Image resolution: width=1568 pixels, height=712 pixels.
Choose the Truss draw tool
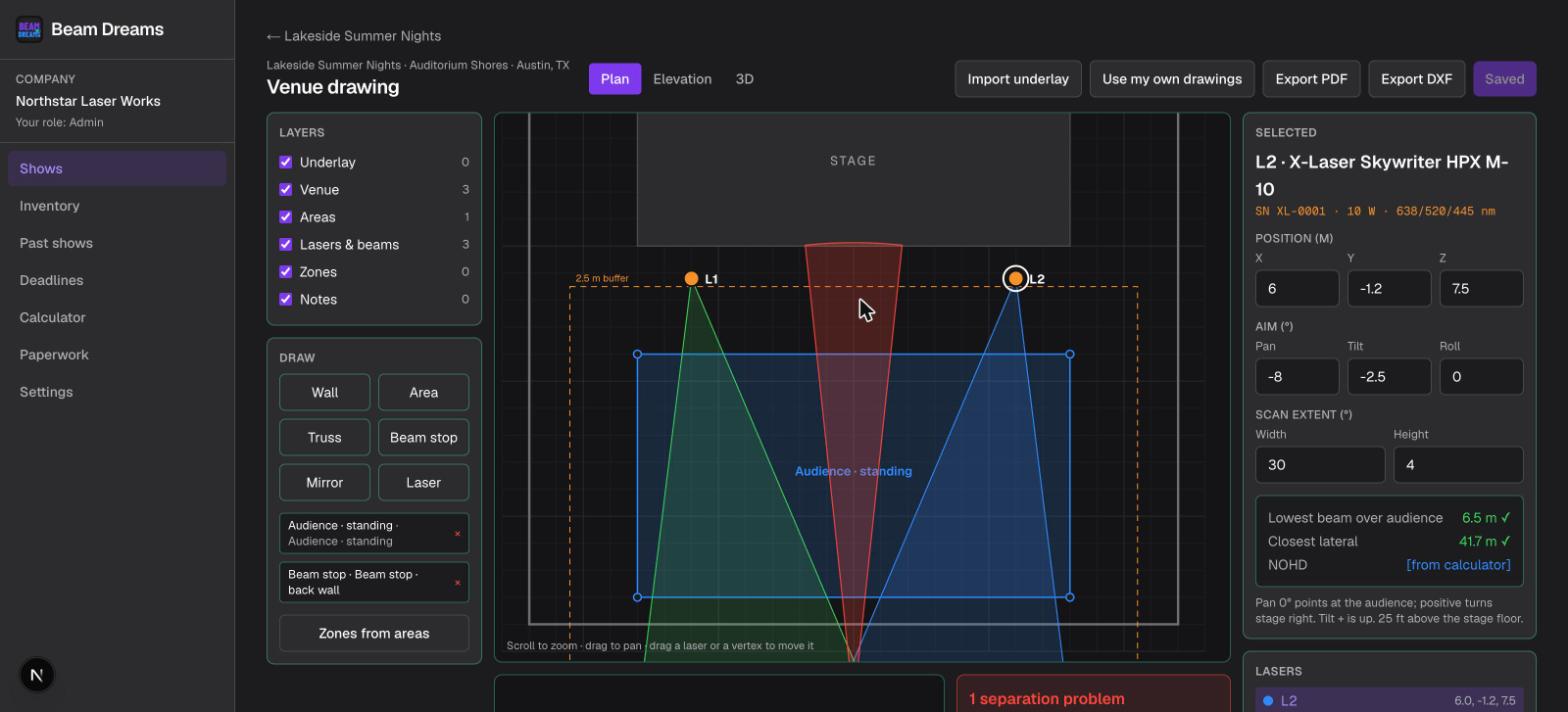[x=325, y=437]
